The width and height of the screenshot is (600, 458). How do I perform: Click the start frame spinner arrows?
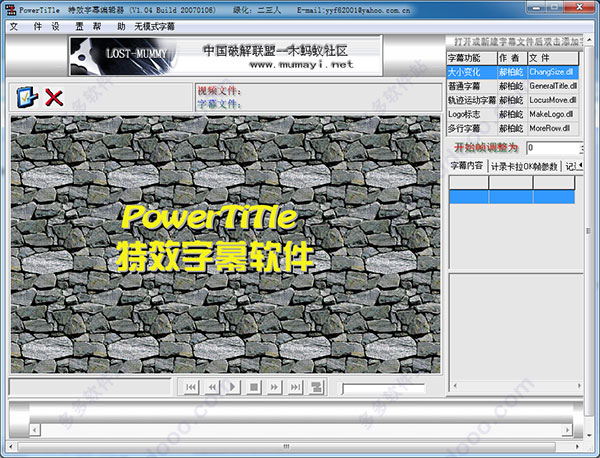click(582, 148)
